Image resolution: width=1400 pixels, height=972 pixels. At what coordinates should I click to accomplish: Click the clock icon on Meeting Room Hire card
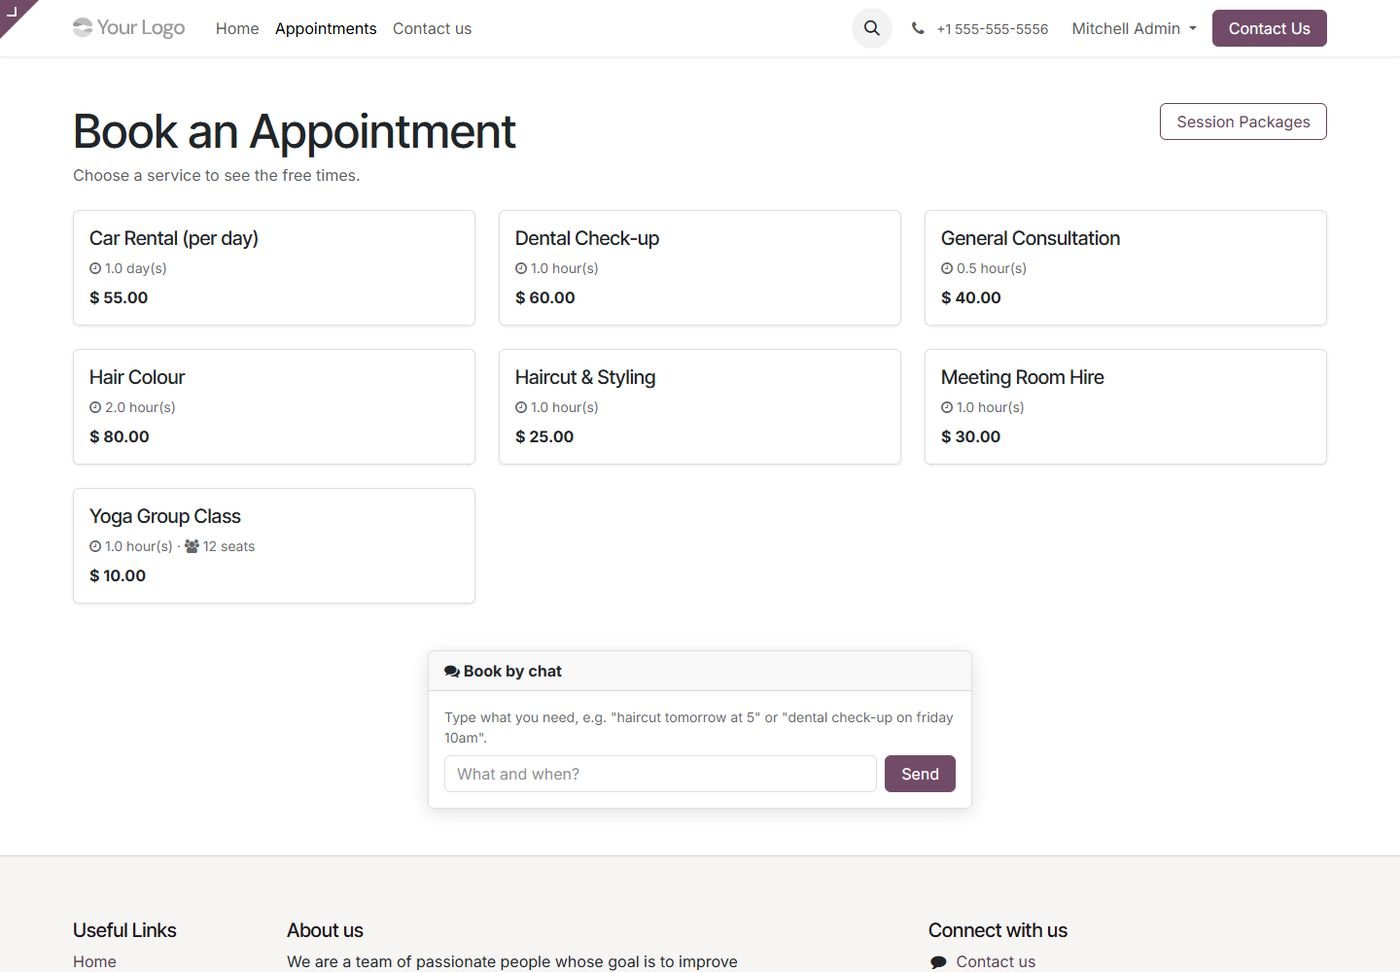[x=947, y=407]
